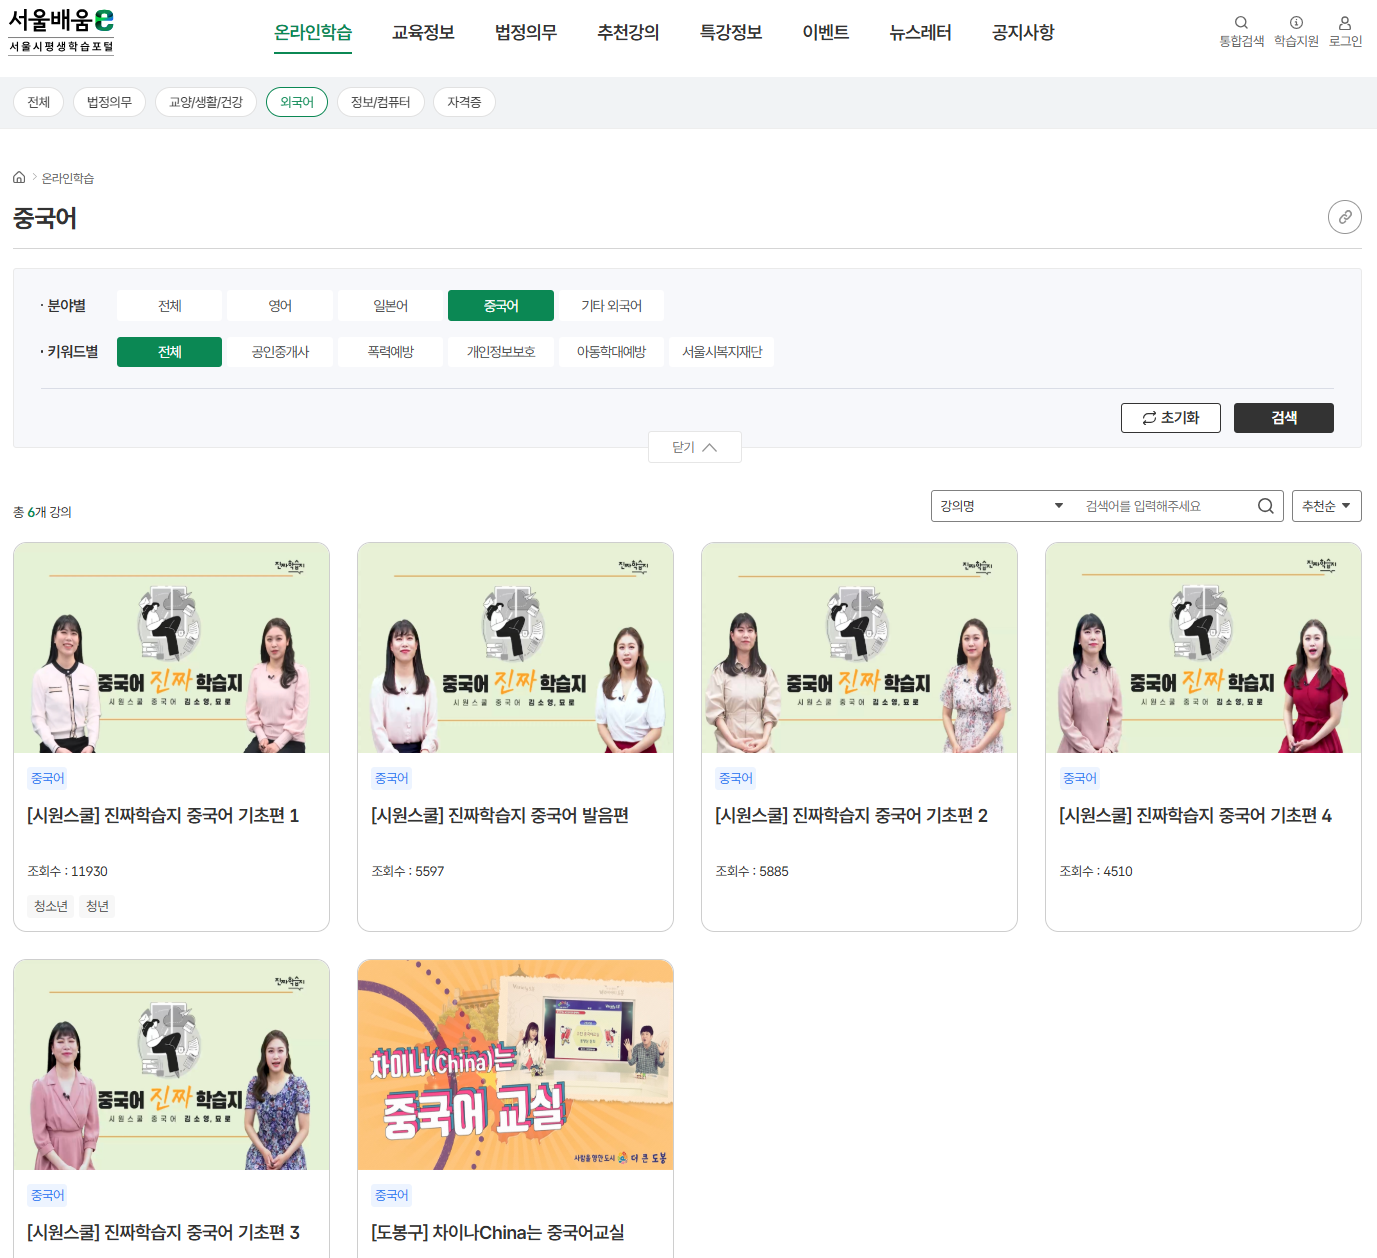The image size is (1377, 1258).
Task: Open the 공지사항 main menu
Action: [1023, 33]
